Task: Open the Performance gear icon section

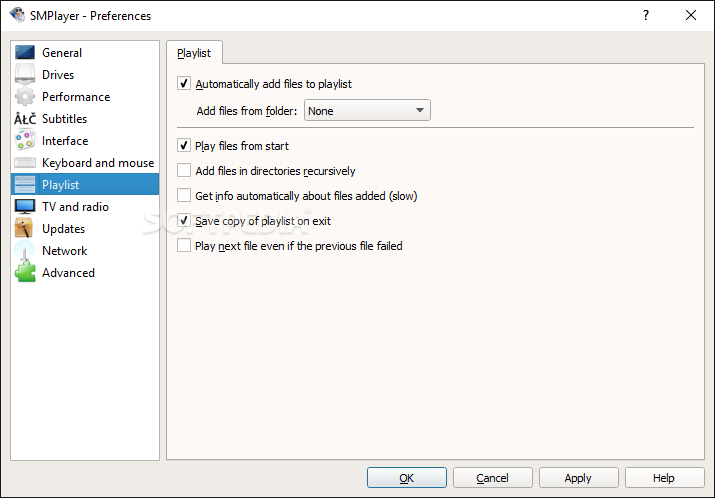Action: pyautogui.click(x=25, y=97)
